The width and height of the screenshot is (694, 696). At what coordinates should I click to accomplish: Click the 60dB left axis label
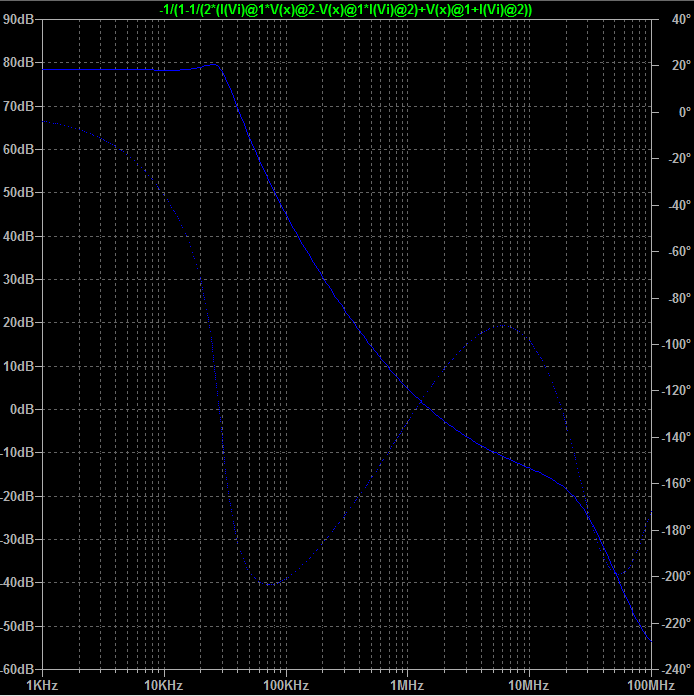click(18, 149)
